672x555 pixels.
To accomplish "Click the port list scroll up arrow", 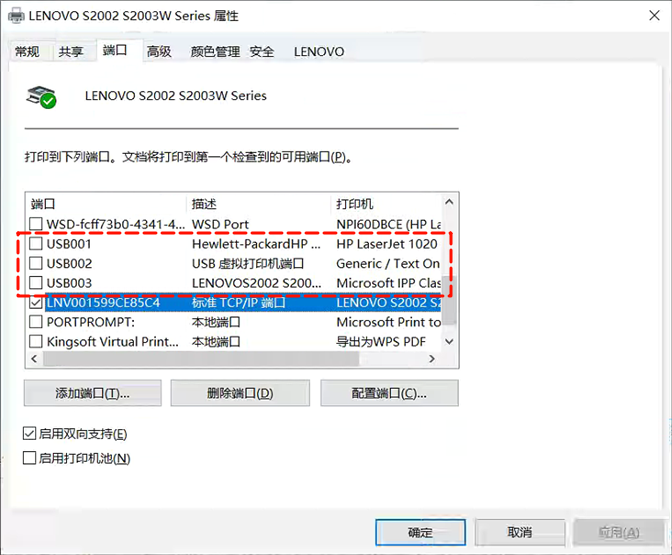I will click(449, 202).
